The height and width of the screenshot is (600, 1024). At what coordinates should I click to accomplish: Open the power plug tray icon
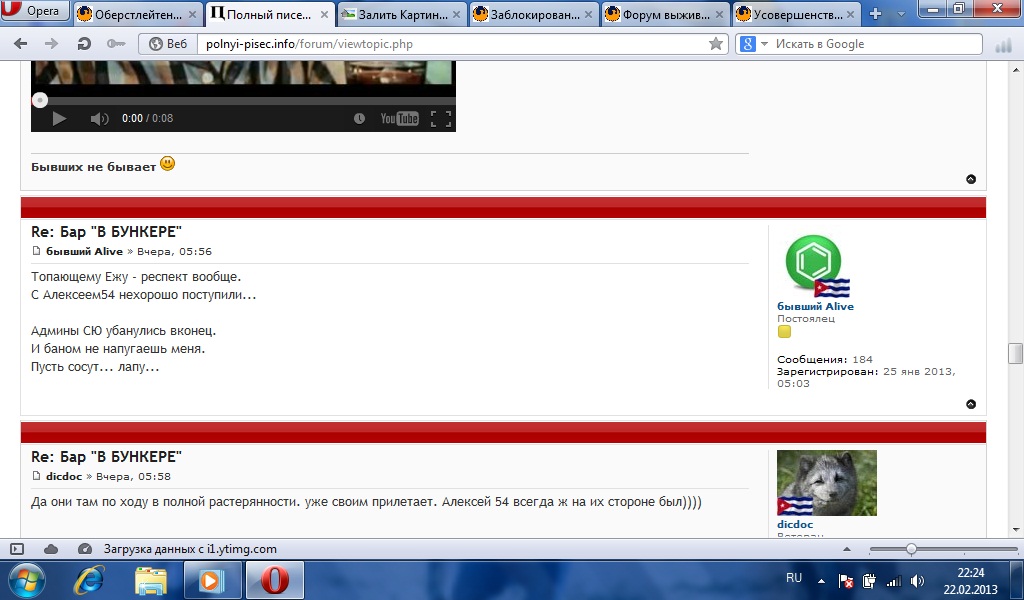pos(869,581)
